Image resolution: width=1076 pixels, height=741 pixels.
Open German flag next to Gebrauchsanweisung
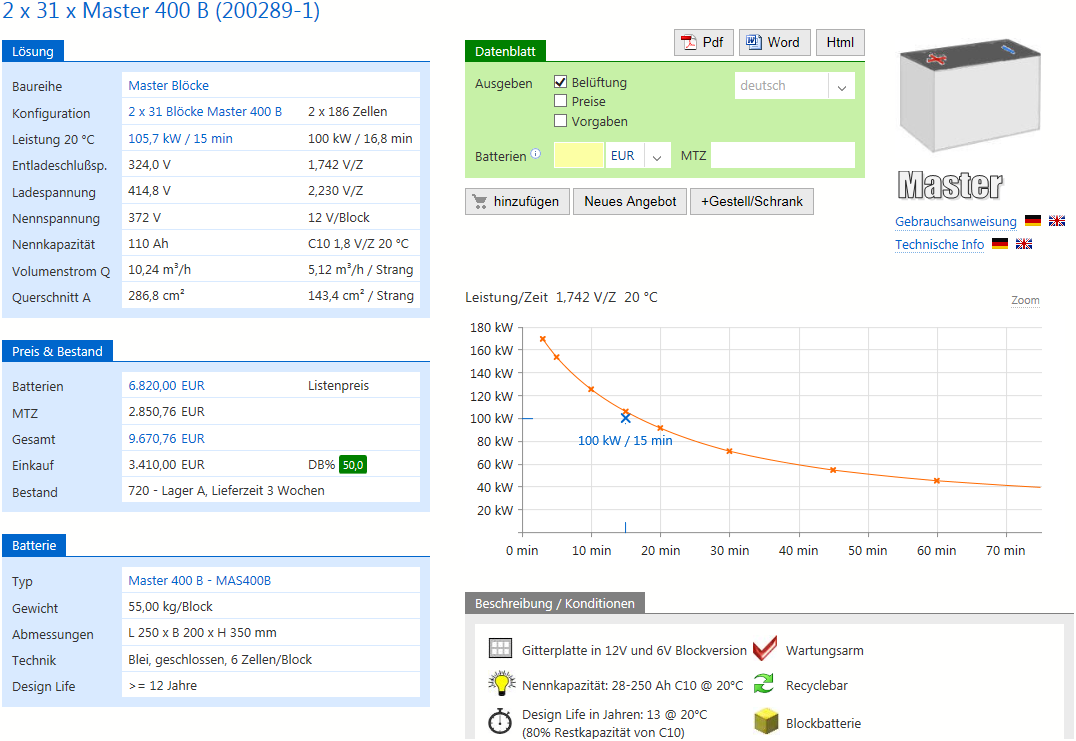tap(1033, 220)
